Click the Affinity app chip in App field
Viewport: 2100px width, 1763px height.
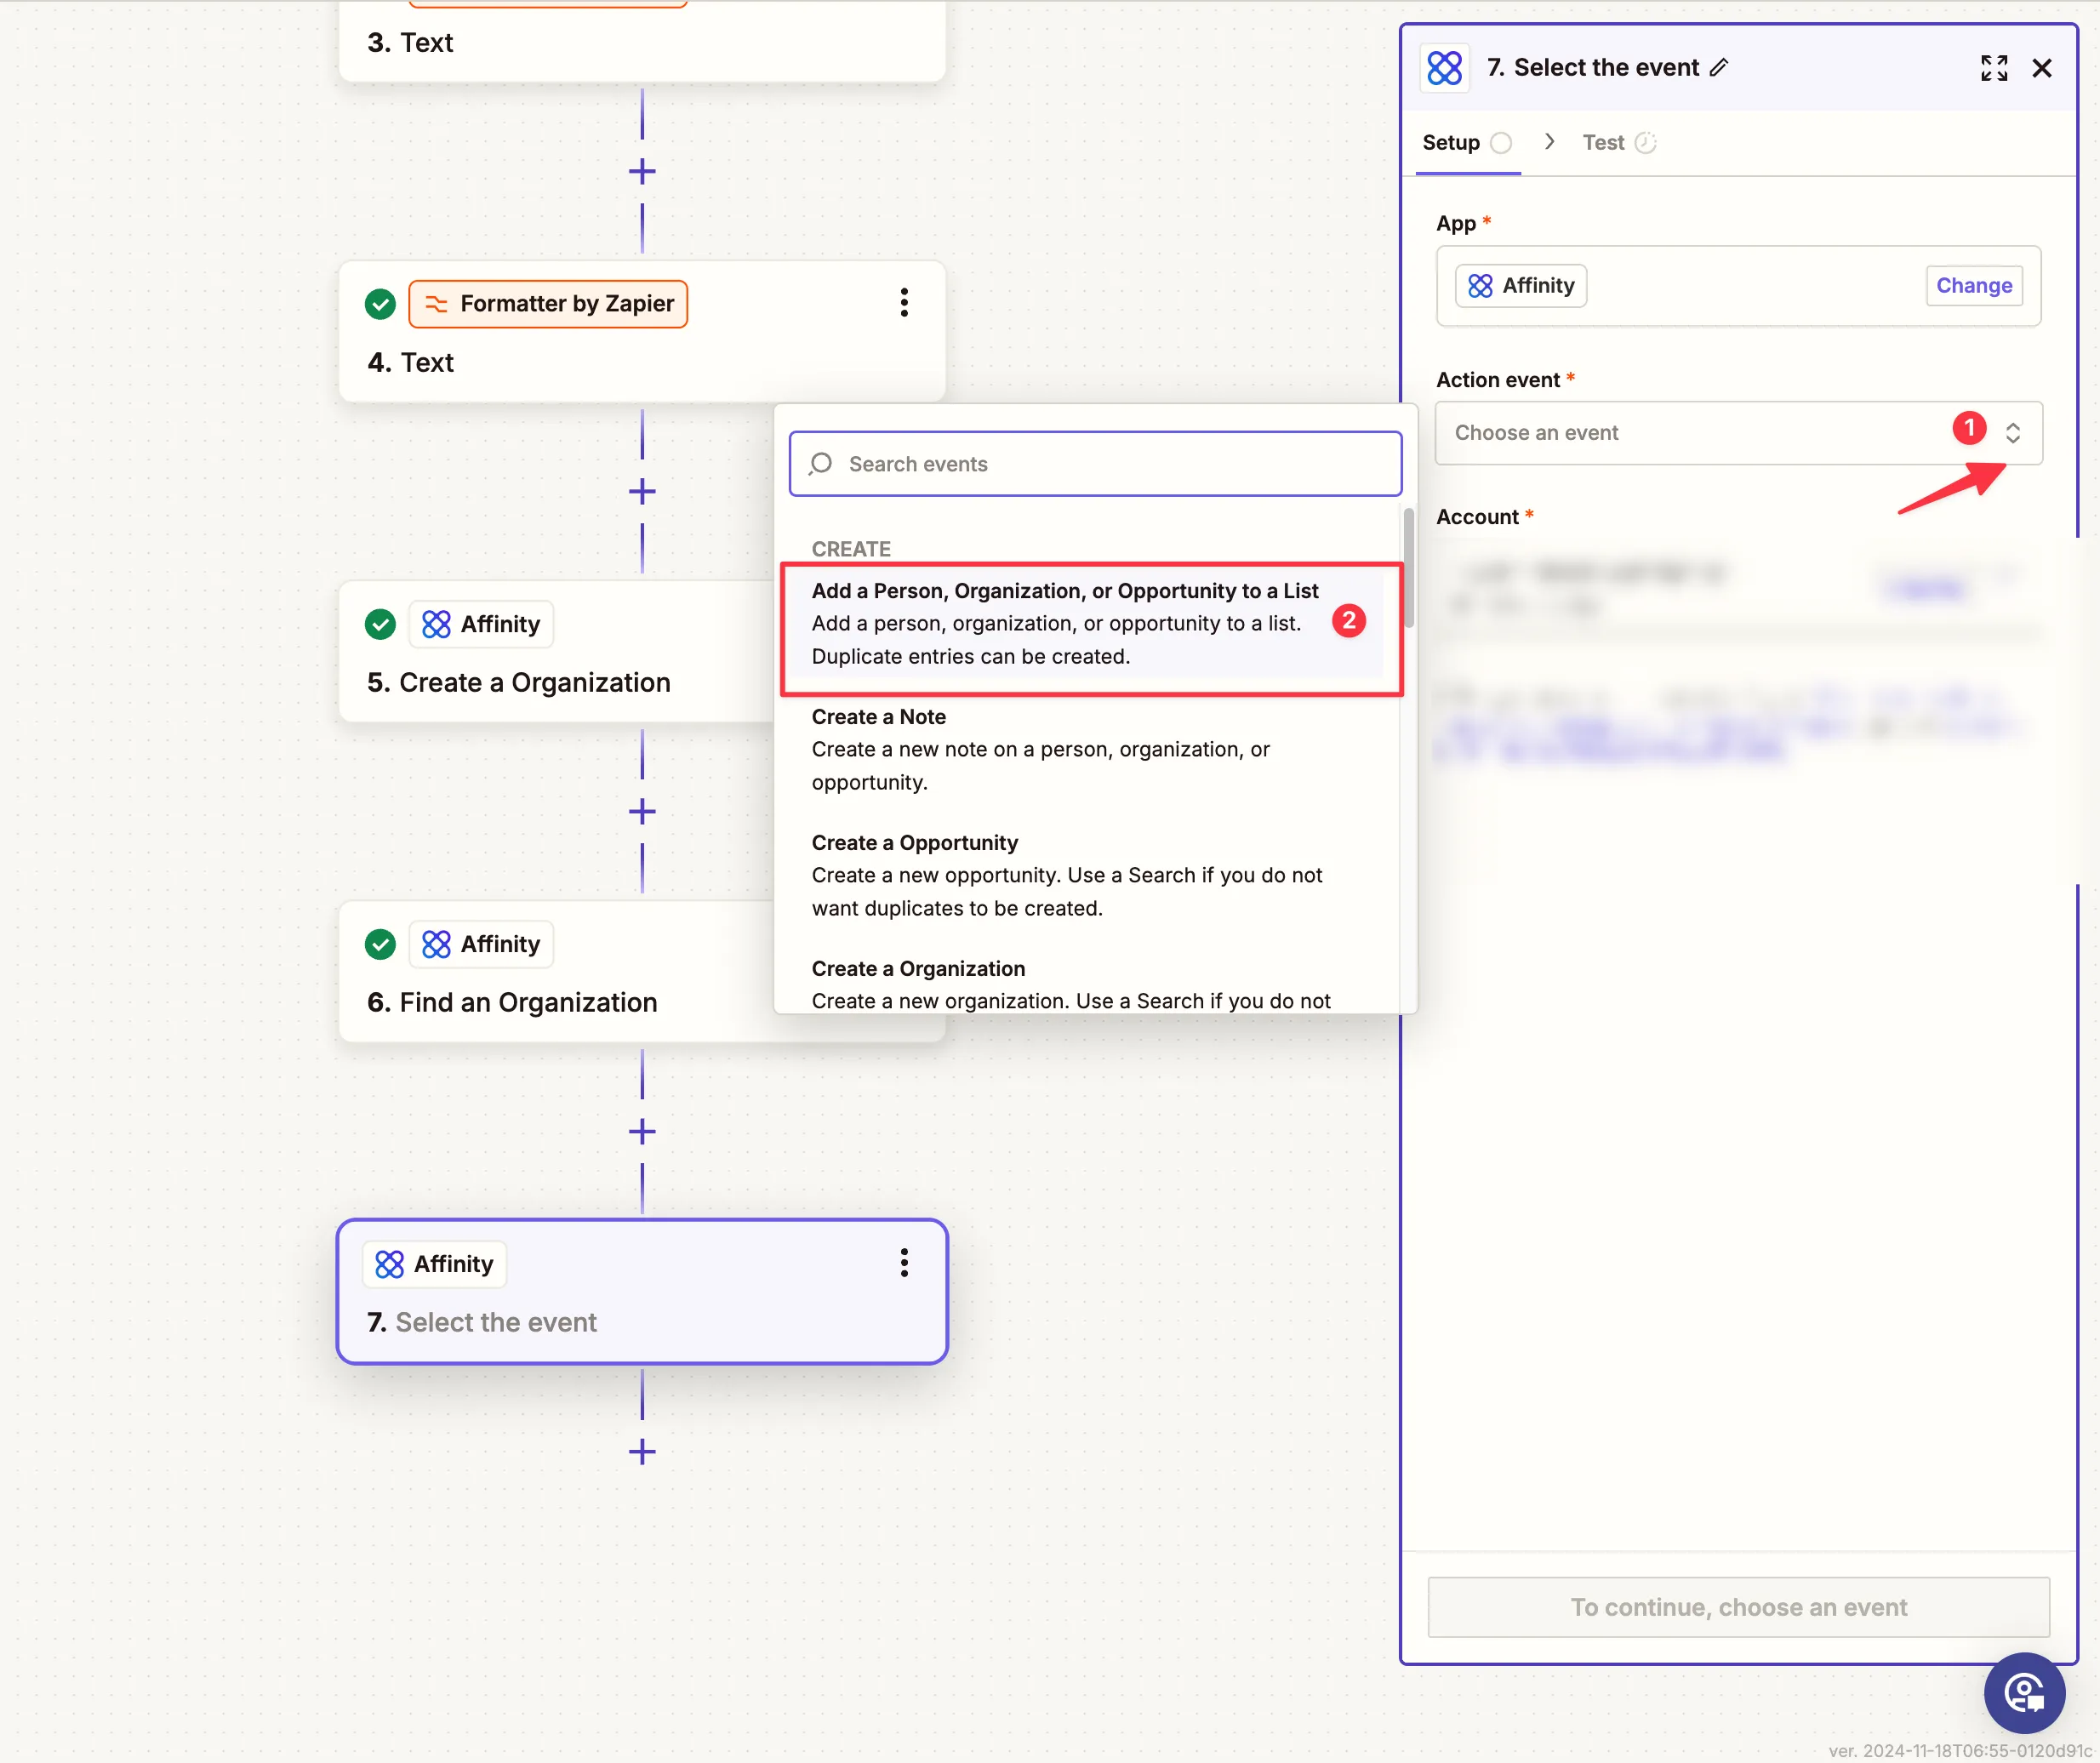pos(1521,286)
